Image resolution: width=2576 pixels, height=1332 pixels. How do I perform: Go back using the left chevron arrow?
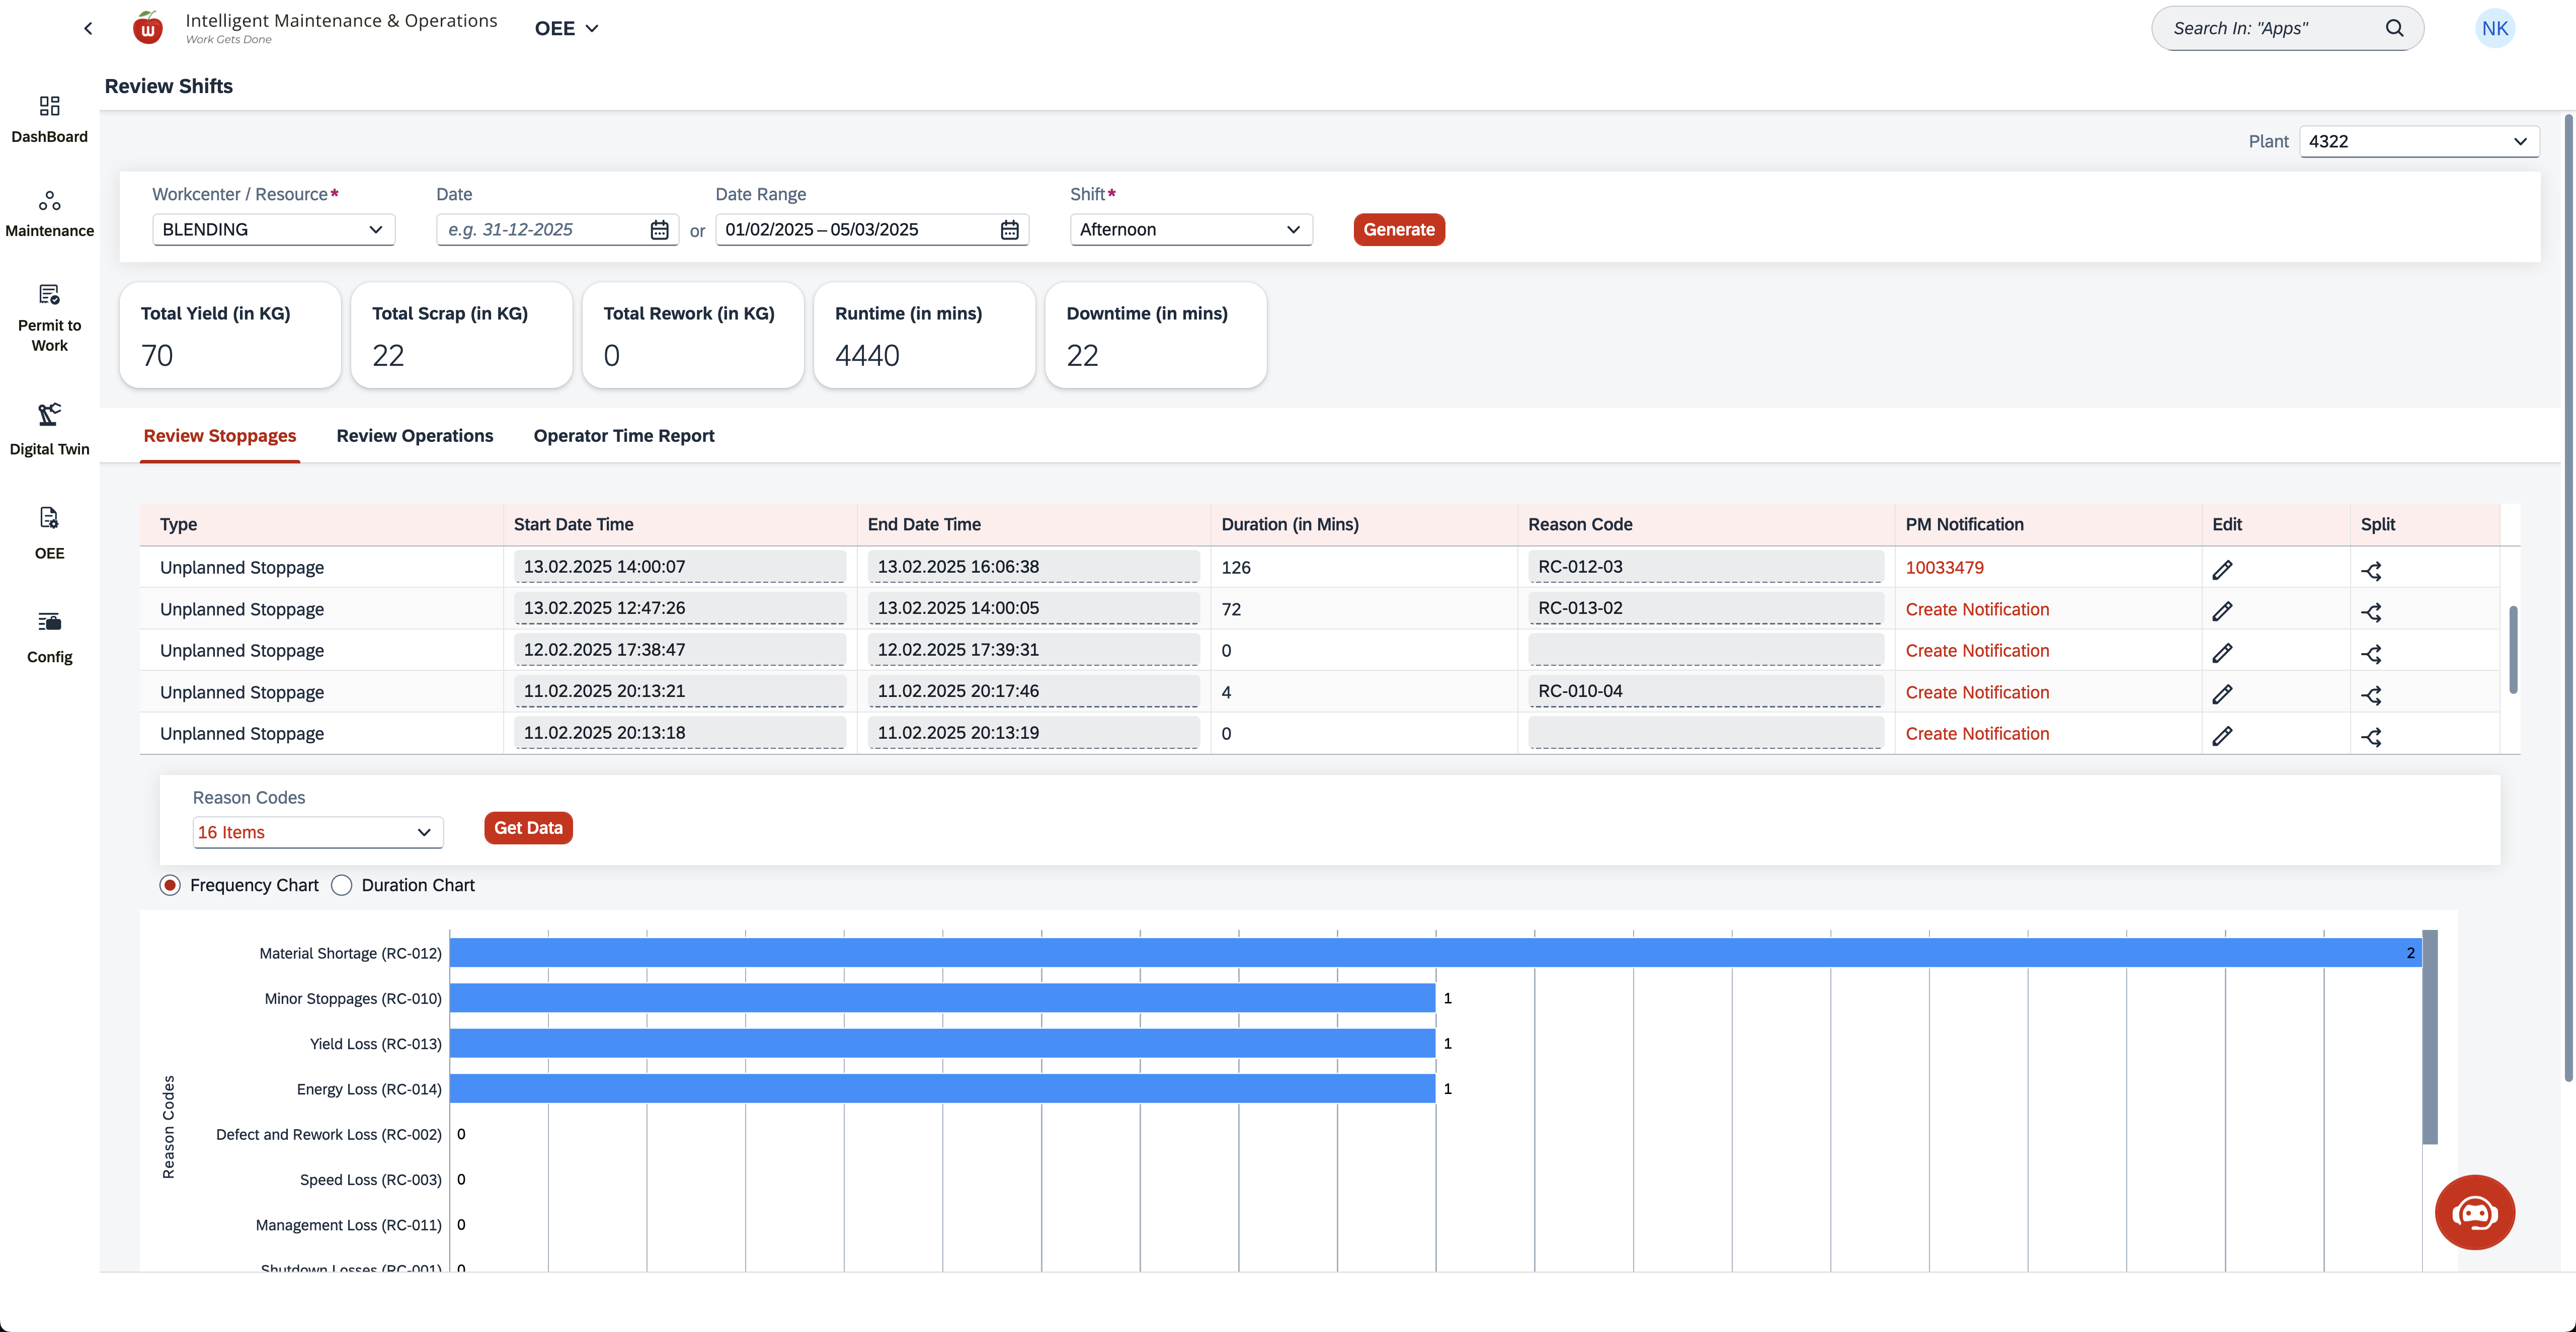click(88, 28)
